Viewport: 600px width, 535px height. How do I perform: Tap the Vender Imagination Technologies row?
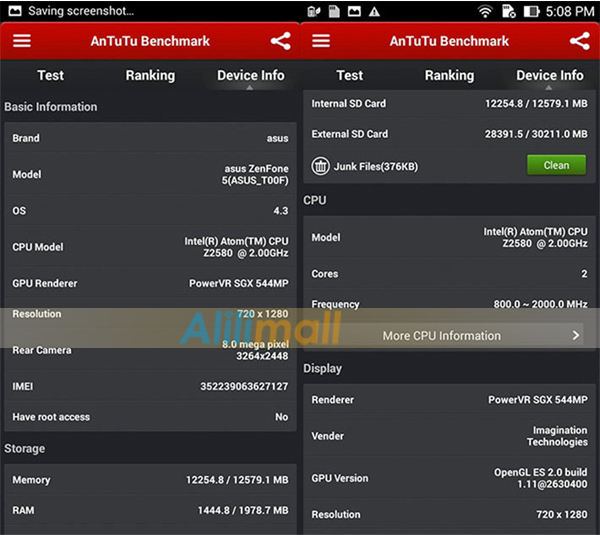(x=449, y=436)
